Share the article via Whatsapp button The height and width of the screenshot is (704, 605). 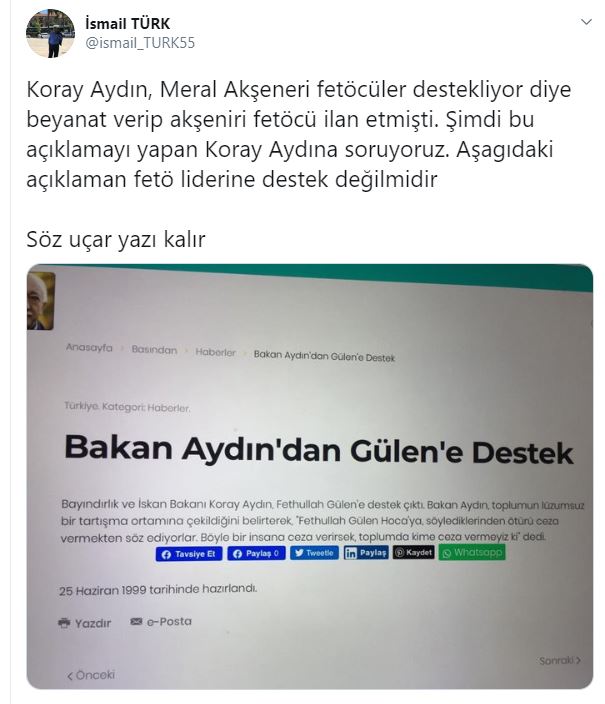472,552
